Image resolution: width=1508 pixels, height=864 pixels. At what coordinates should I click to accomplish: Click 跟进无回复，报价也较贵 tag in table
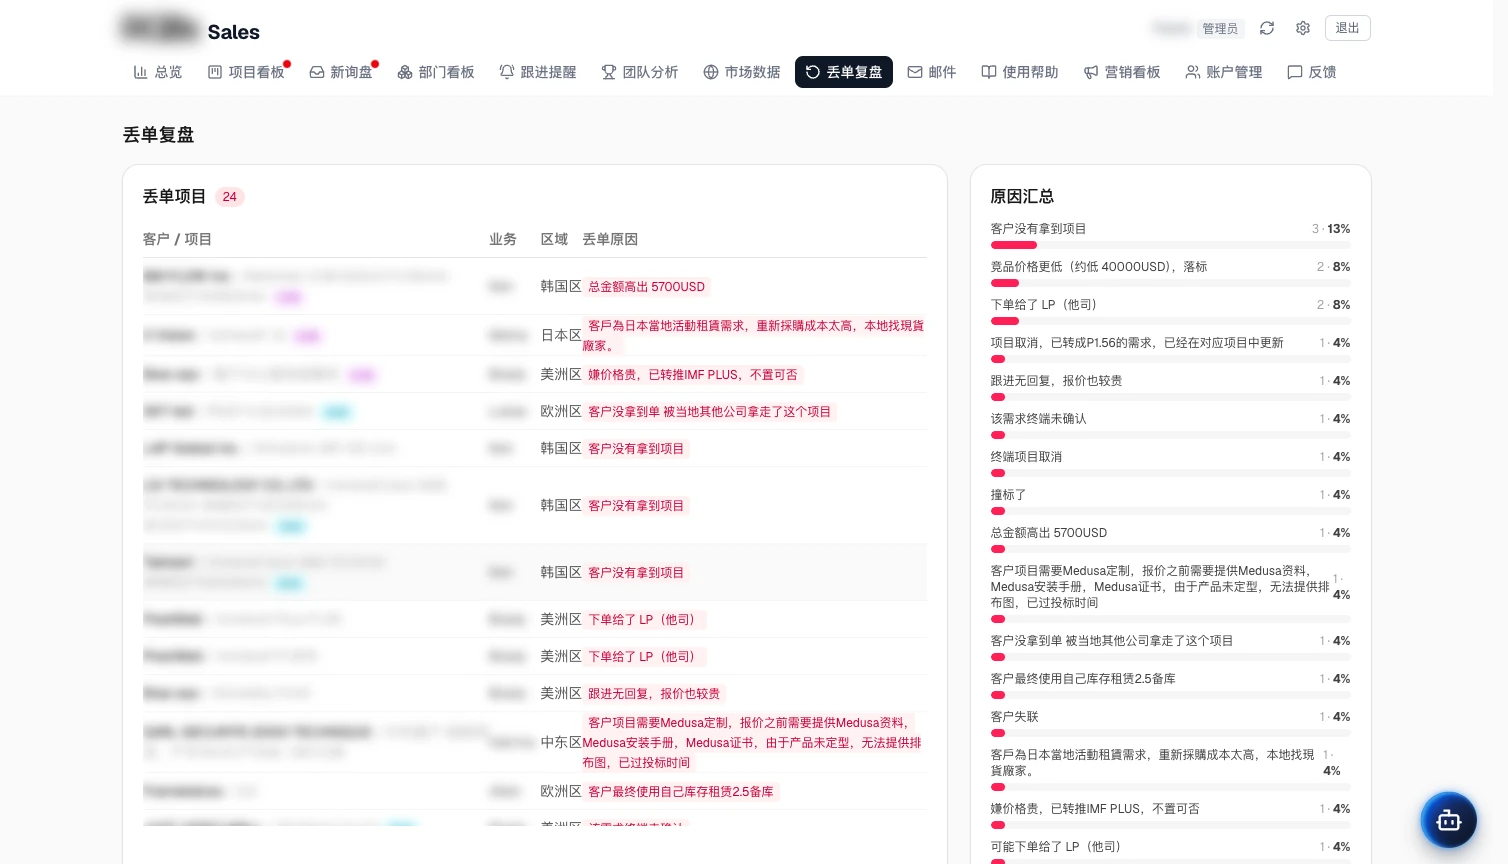point(654,694)
